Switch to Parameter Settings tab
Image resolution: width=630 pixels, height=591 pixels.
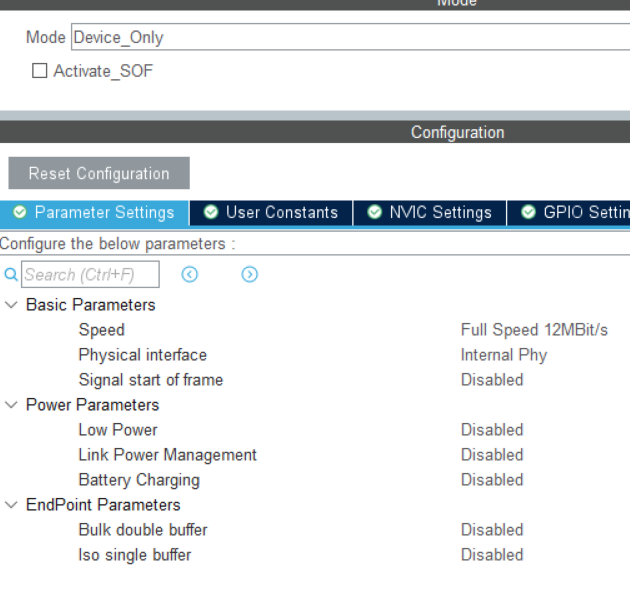pos(94,213)
